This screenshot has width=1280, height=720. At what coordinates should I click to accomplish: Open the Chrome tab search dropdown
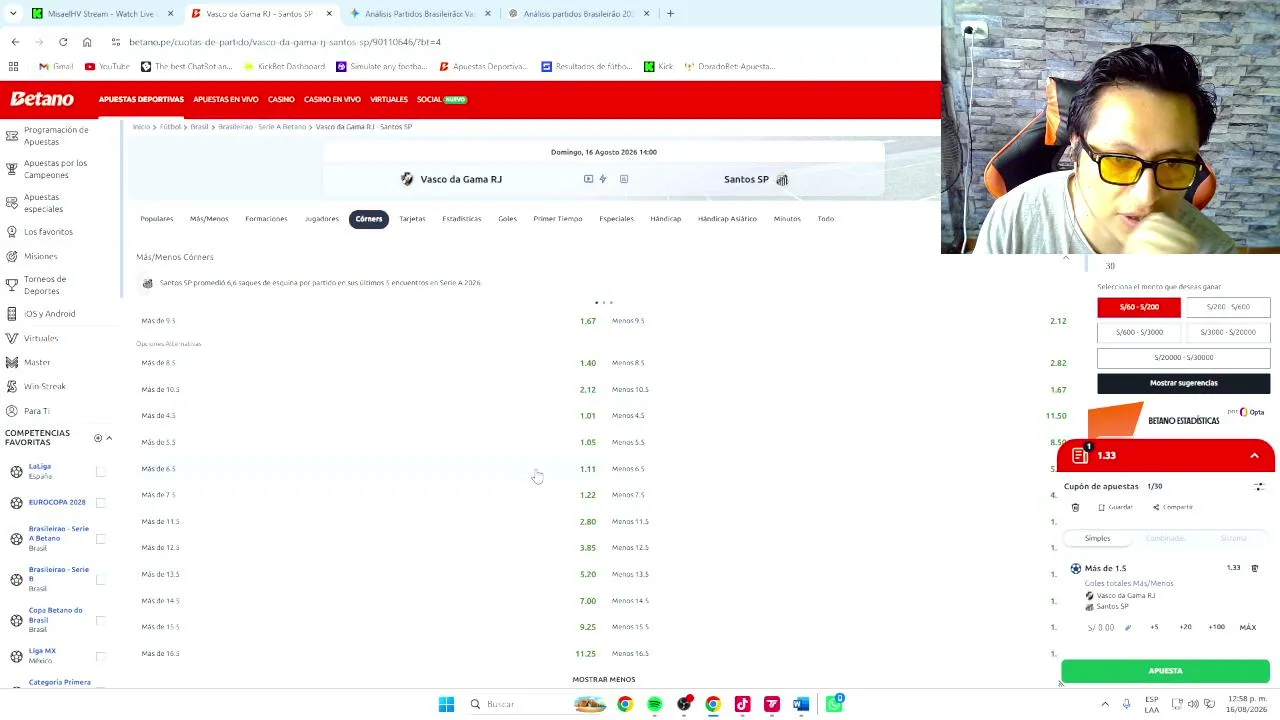click(x=13, y=14)
